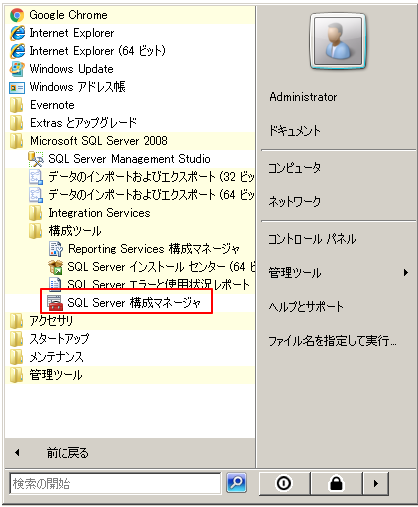This screenshot has height=507, width=418.
Task: Open Windows Update icon
Action: click(x=17, y=69)
